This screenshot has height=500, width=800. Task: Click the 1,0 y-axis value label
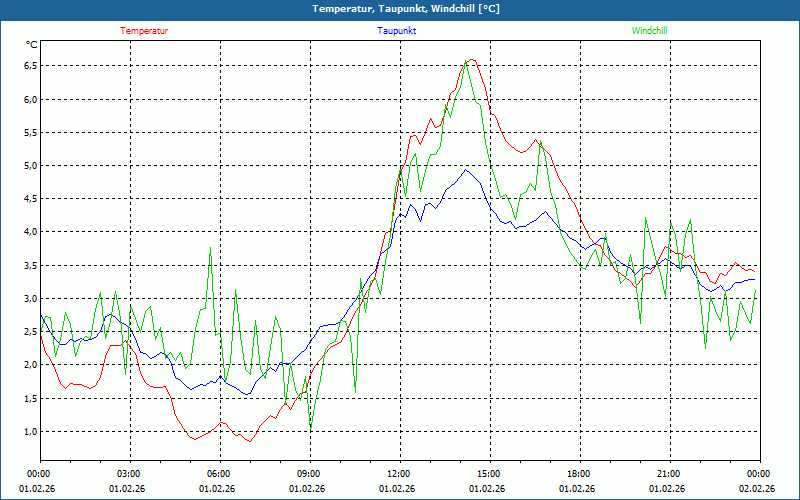pos(30,432)
